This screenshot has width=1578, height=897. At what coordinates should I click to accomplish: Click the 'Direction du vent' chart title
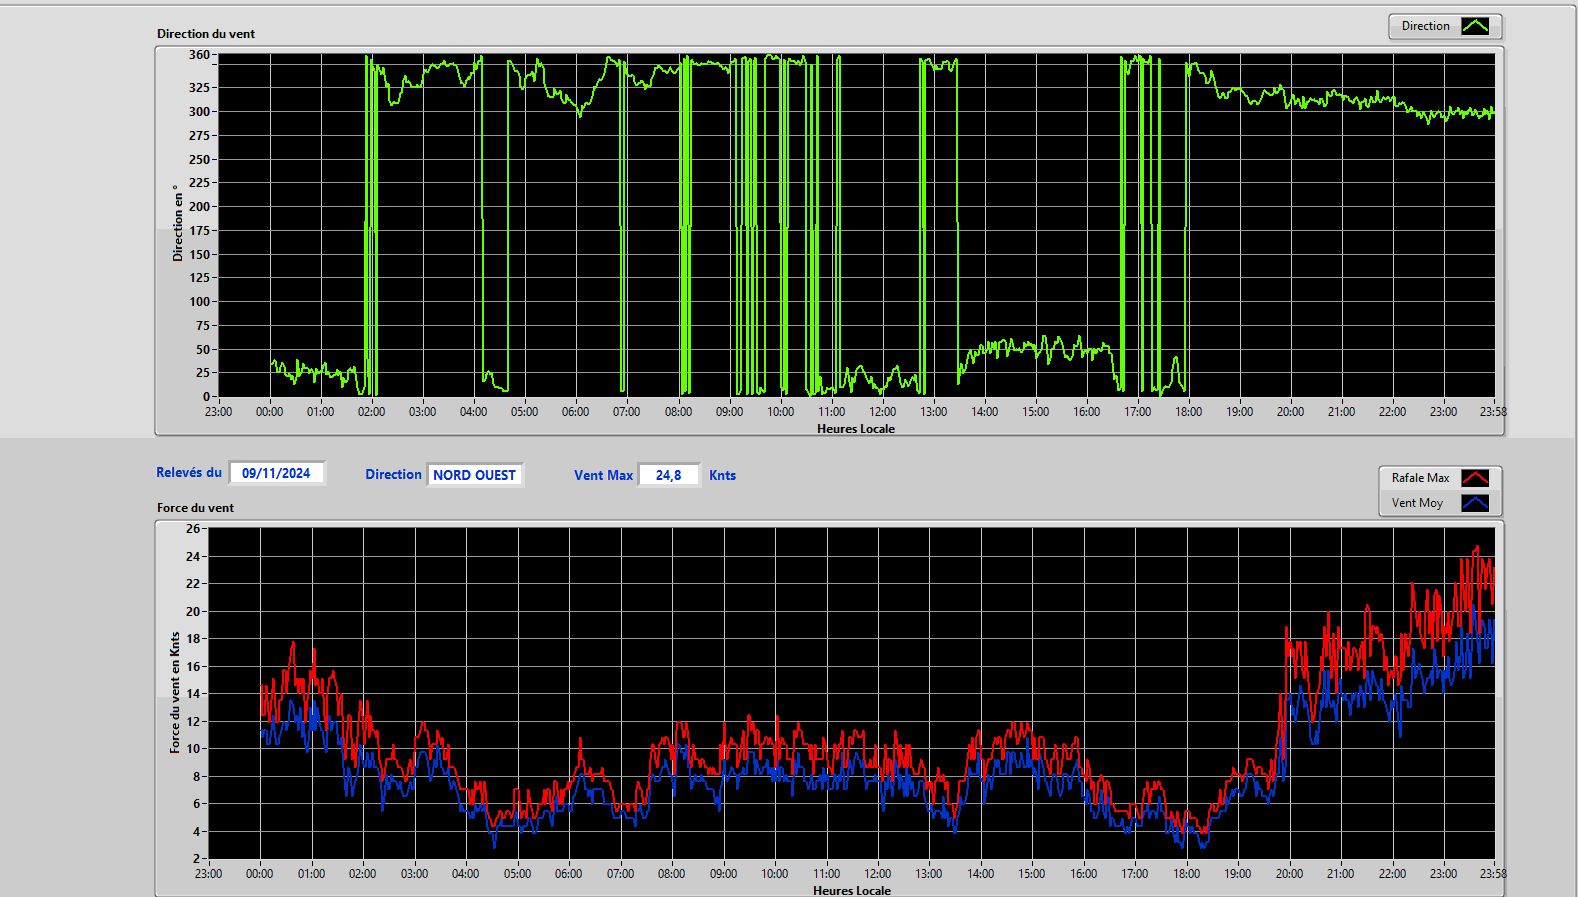coord(206,33)
